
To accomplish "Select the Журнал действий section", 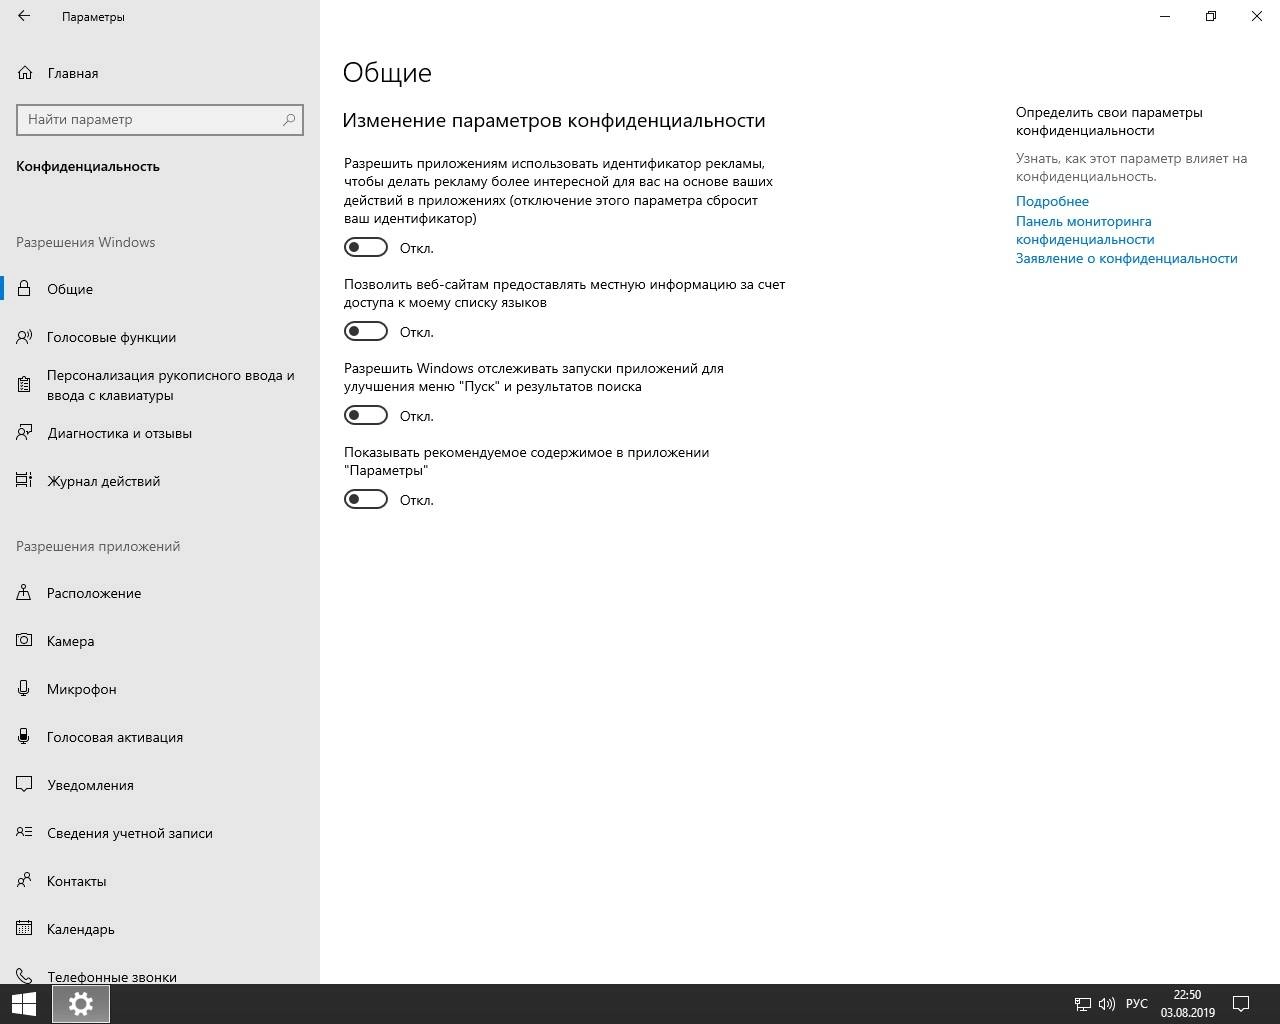I will tap(160, 481).
